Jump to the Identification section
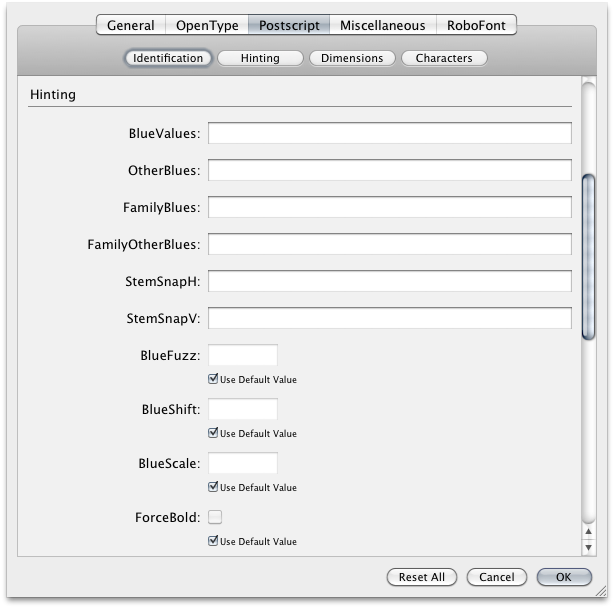This screenshot has height=608, width=614. tap(168, 58)
